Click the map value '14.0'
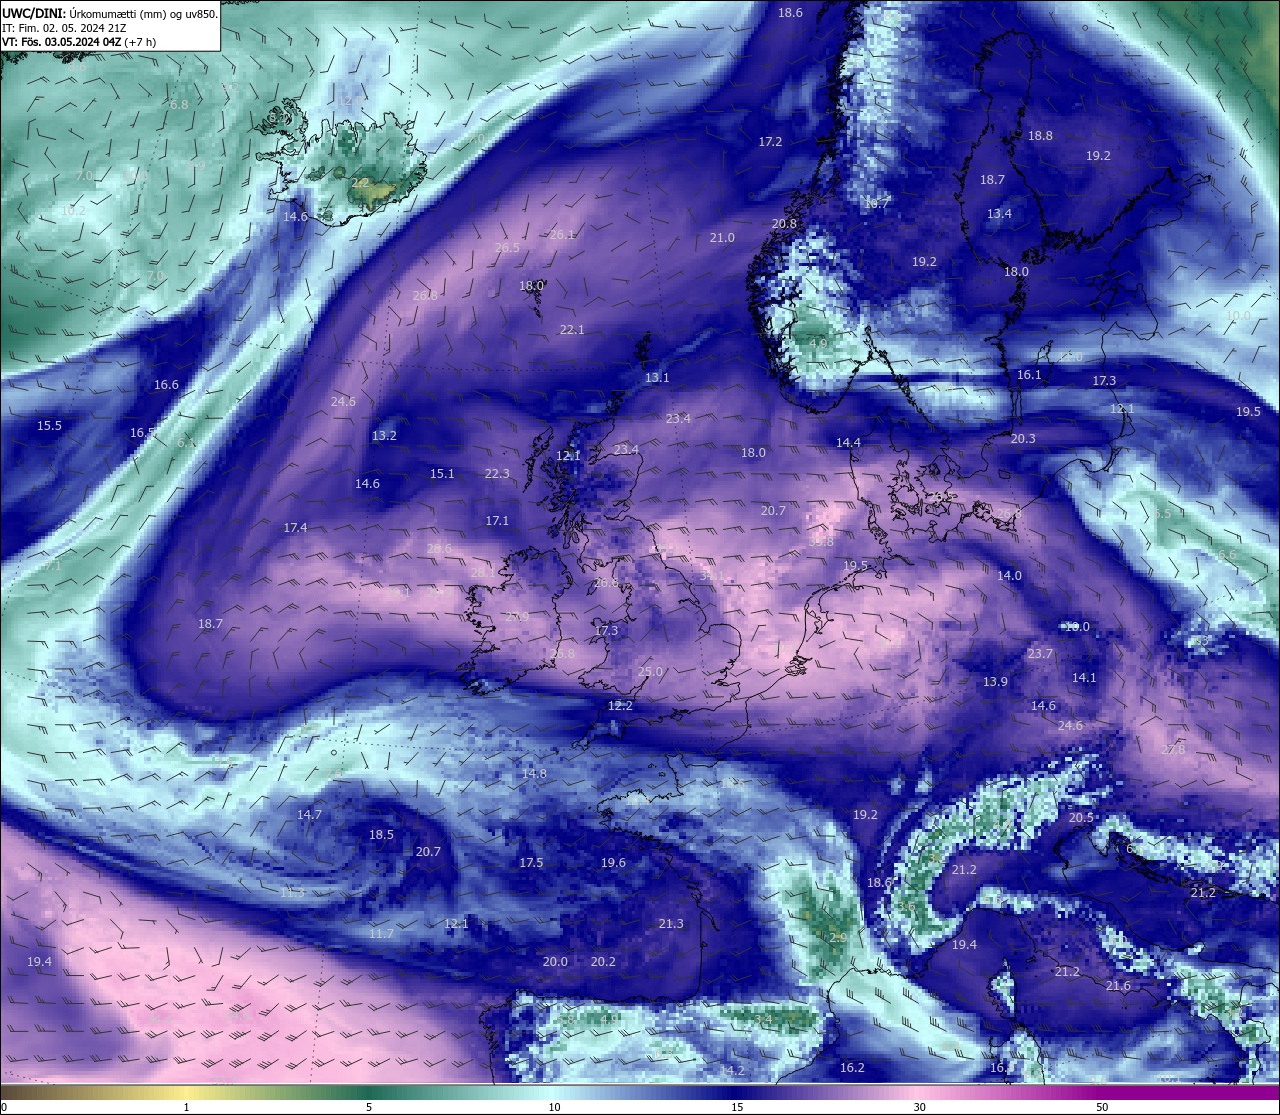Screen dimensions: 1280x1115 click(1009, 575)
